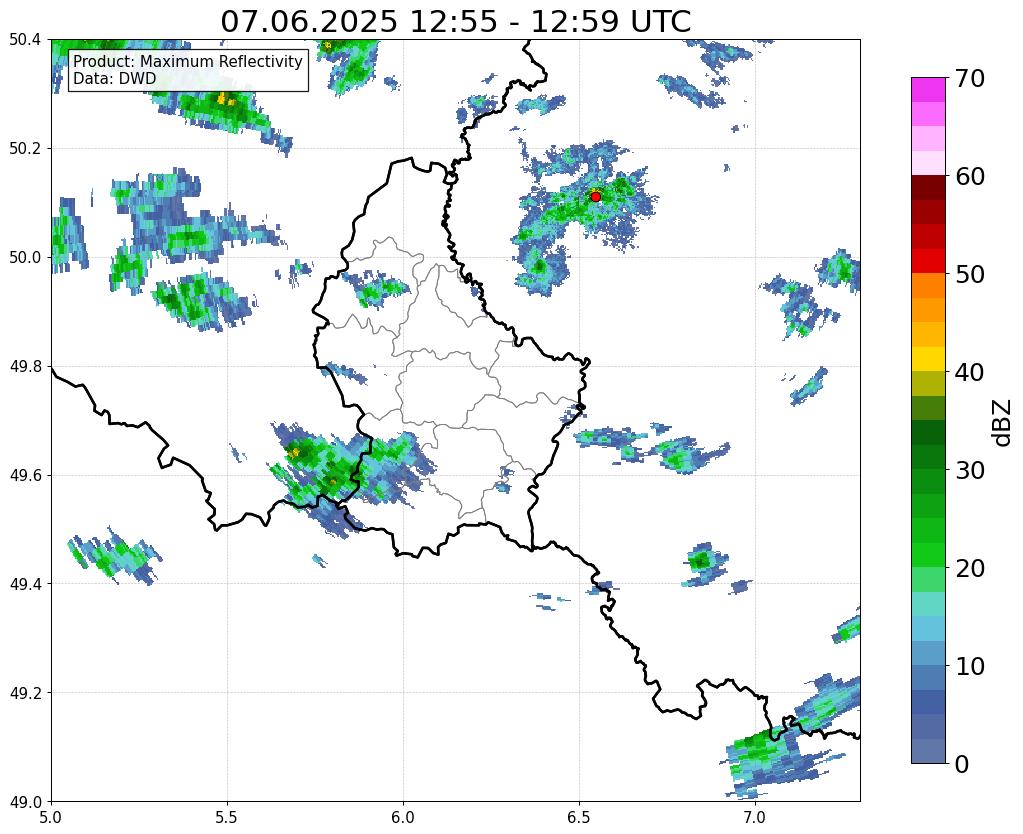
Task: Click the longitude axis label '5.5'
Action: [227, 817]
